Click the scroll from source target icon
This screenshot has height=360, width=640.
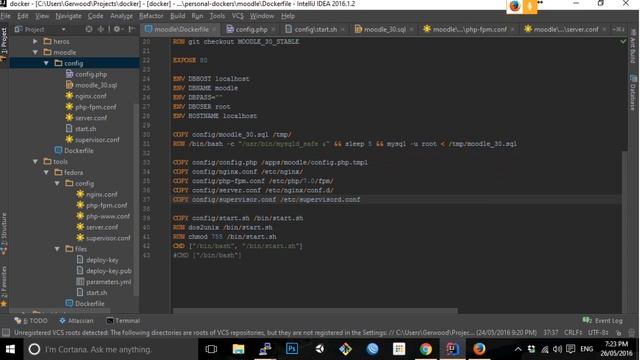(x=89, y=29)
